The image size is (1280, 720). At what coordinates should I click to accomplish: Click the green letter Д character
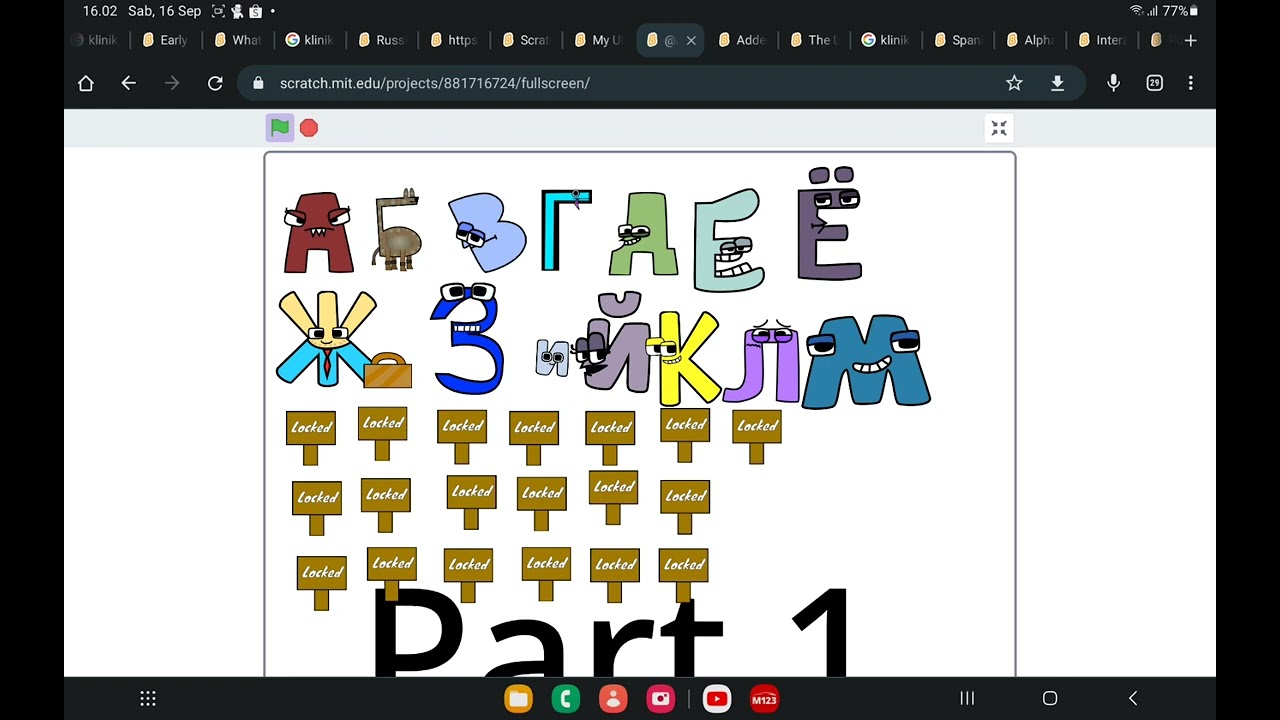click(644, 234)
